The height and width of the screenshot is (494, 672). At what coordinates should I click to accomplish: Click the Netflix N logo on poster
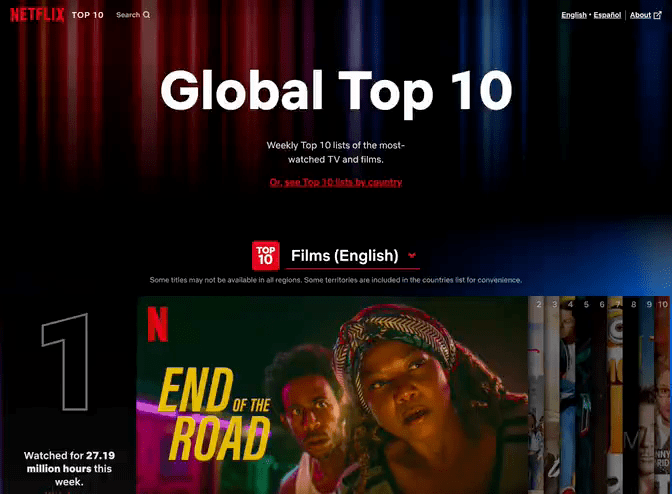[x=157, y=322]
